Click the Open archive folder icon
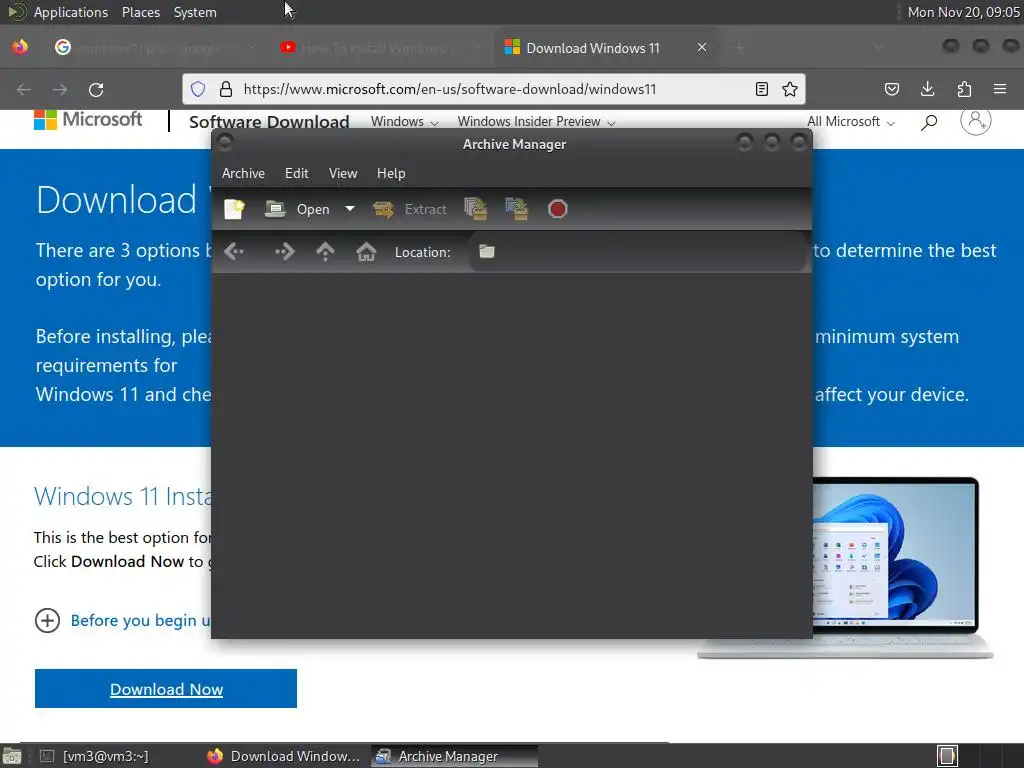Viewport: 1024px width, 768px height. point(275,209)
